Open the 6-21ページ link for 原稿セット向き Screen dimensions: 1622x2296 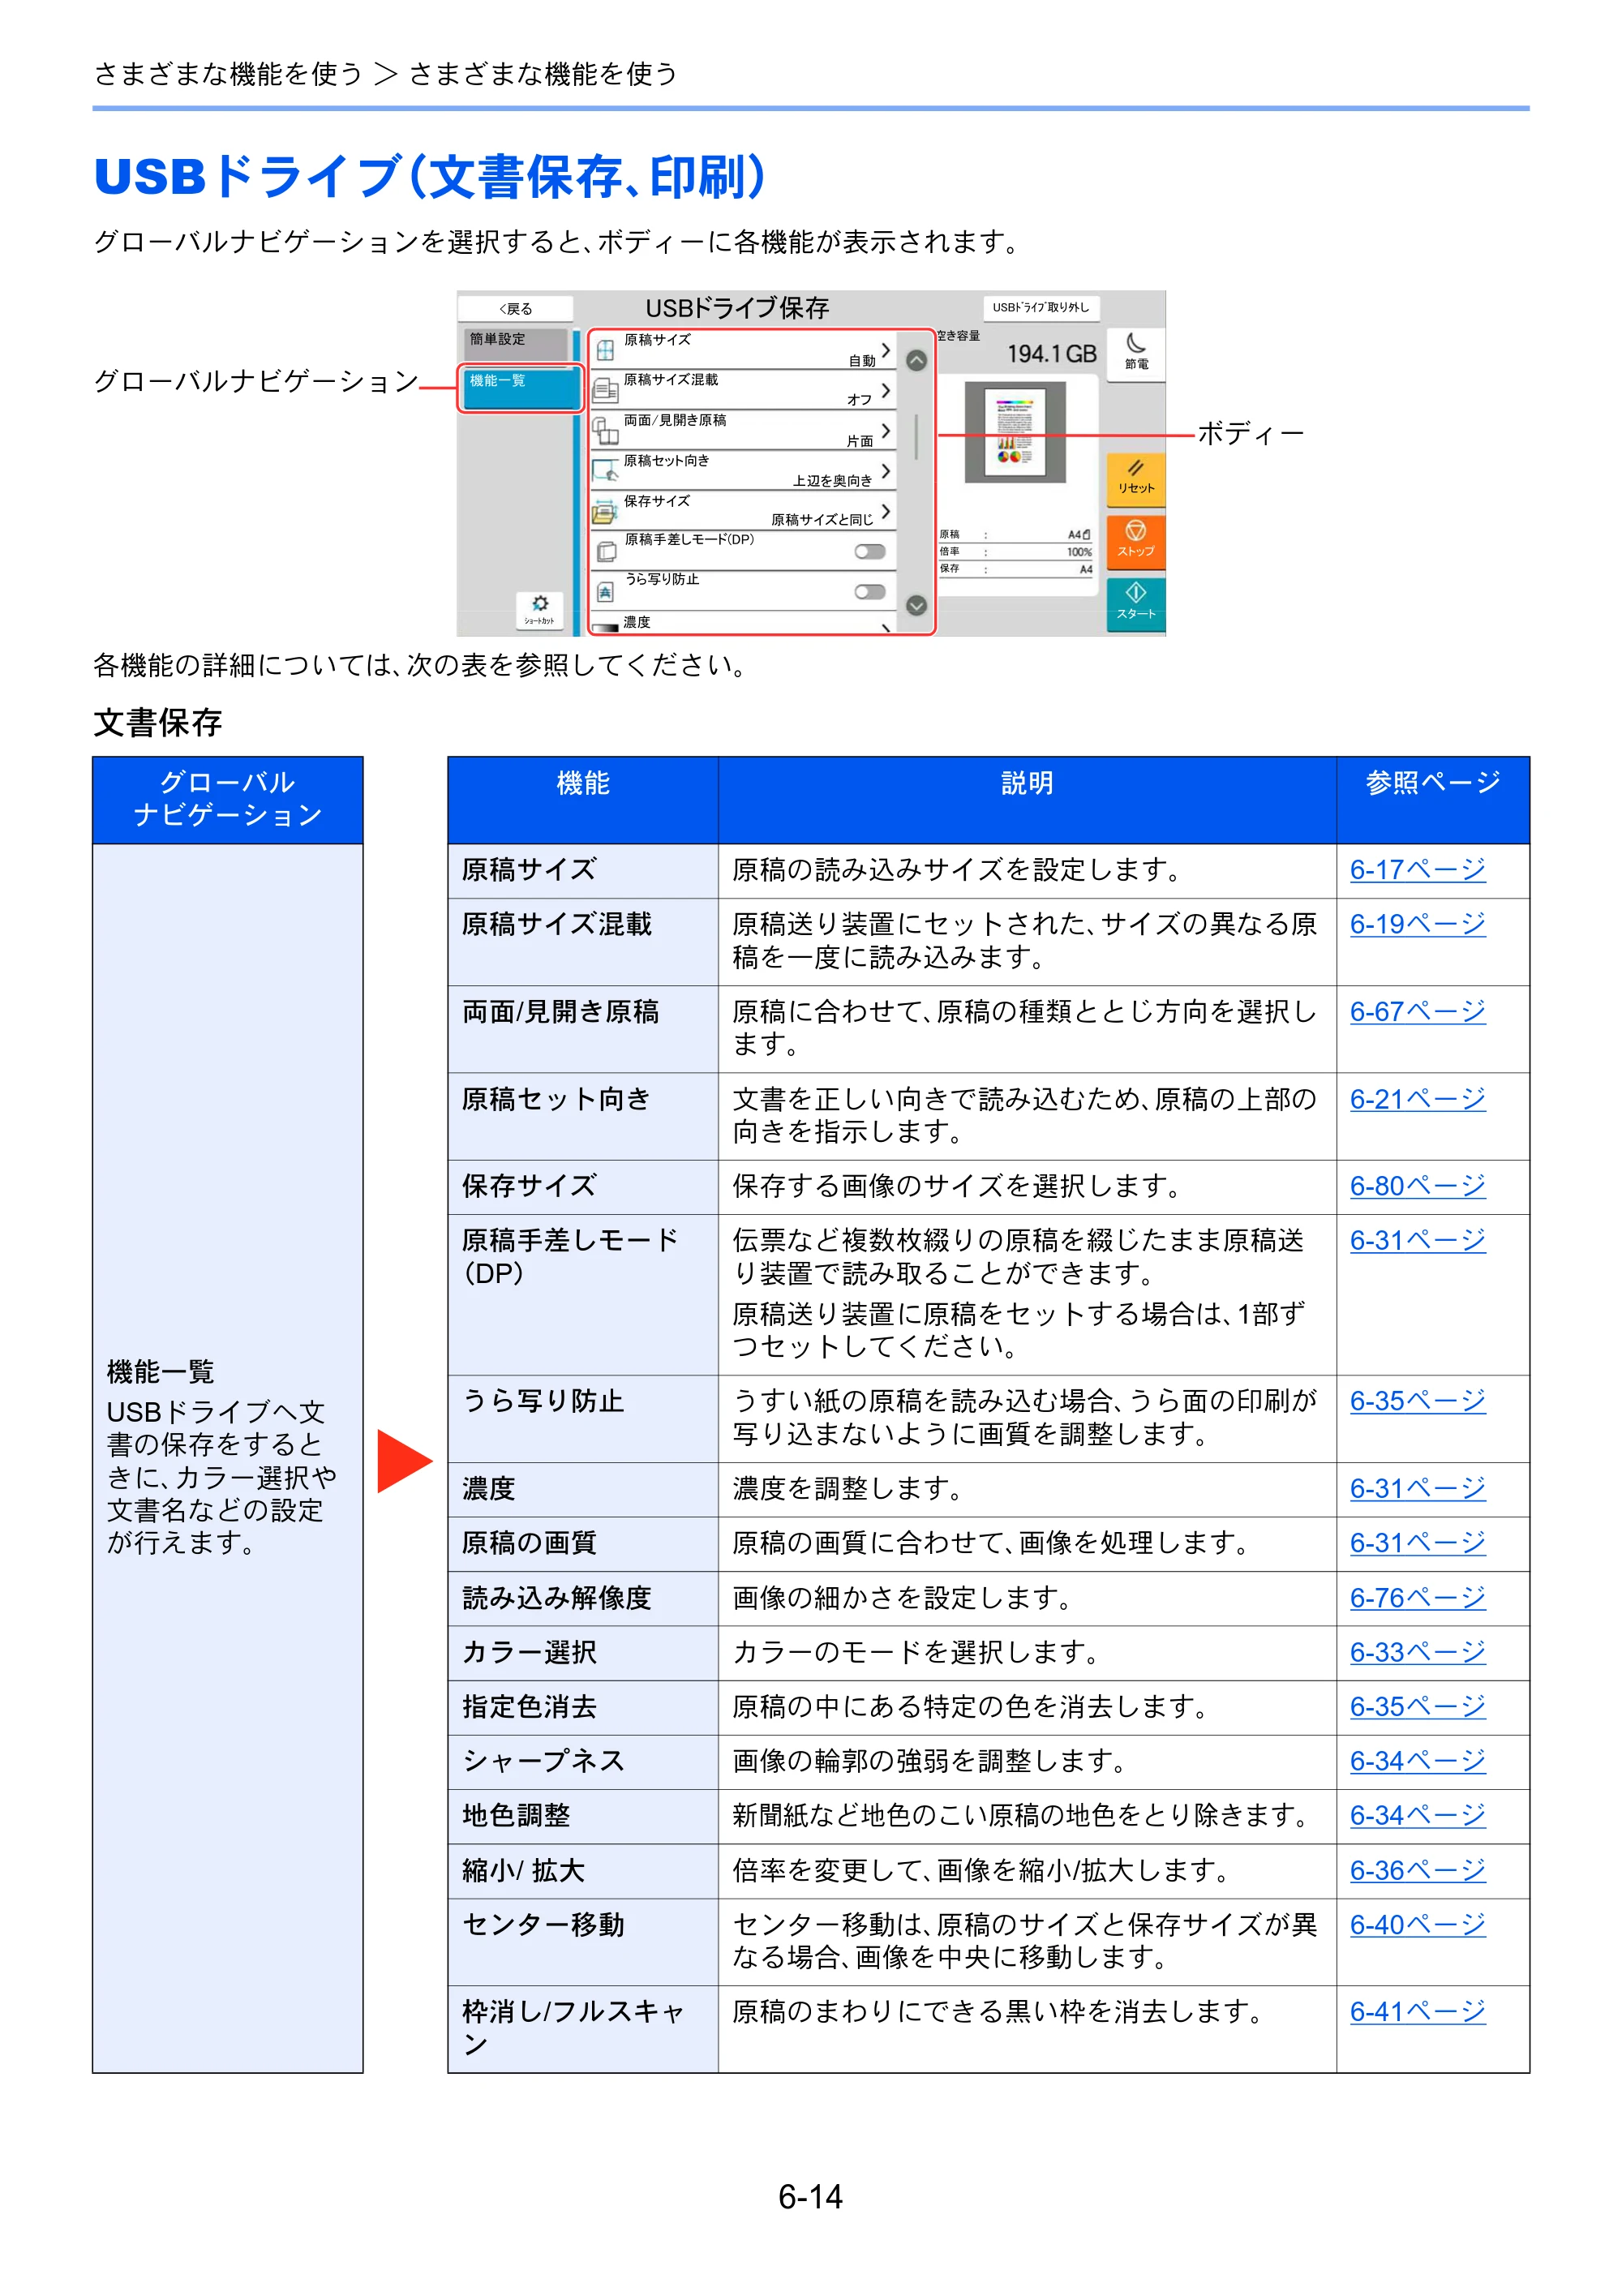click(x=1417, y=1099)
